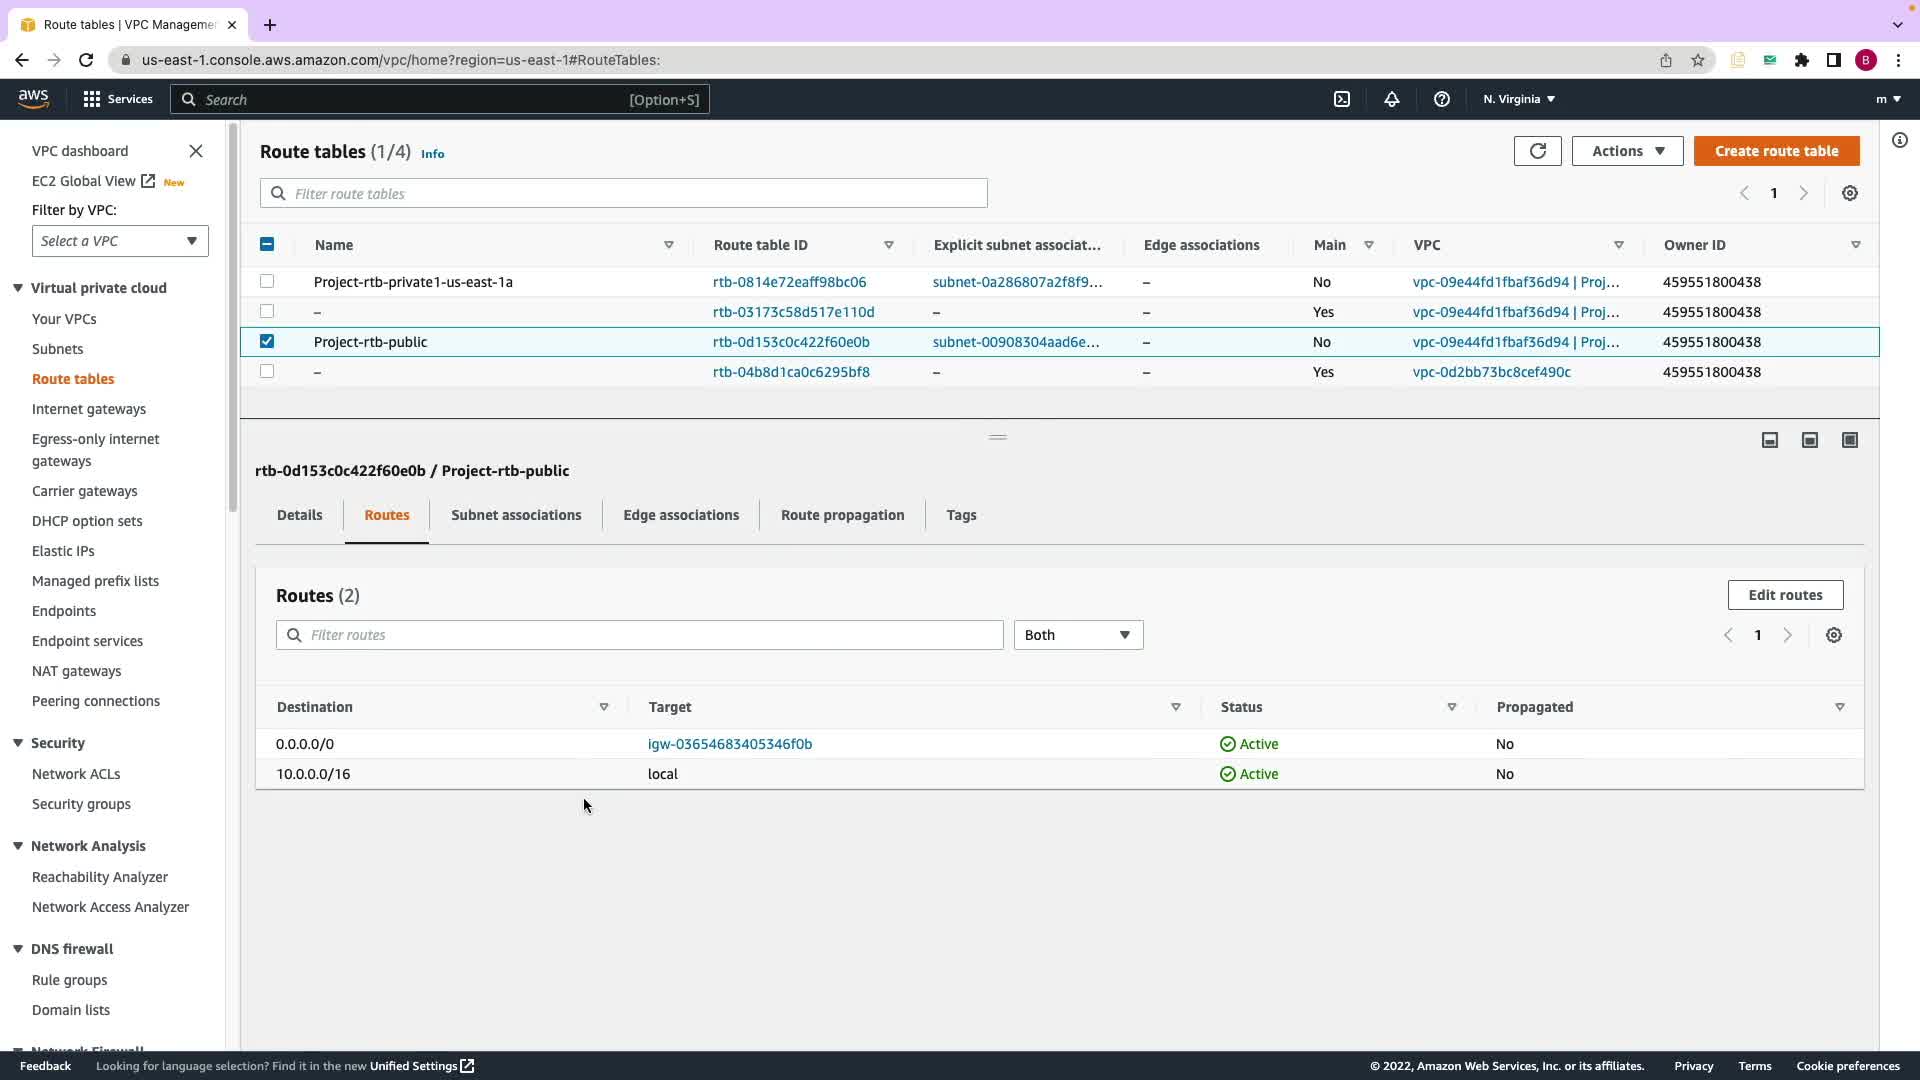This screenshot has width=1920, height=1080.
Task: Switch to the Subnet associations tab
Action: click(516, 515)
